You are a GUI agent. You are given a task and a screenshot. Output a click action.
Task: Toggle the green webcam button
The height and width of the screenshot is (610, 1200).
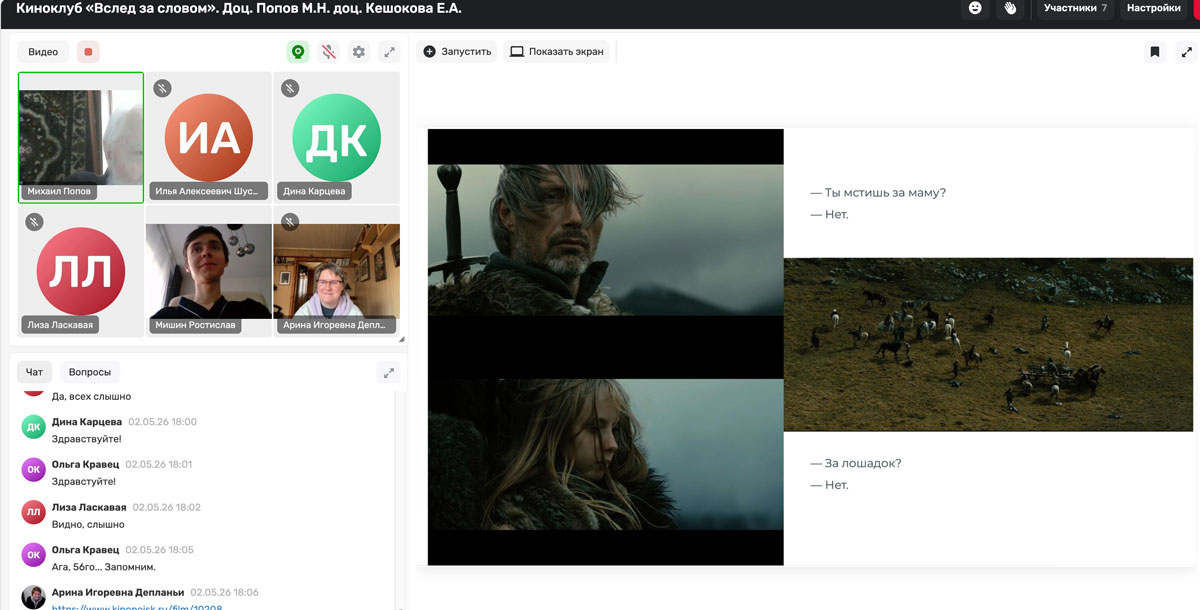pos(297,52)
